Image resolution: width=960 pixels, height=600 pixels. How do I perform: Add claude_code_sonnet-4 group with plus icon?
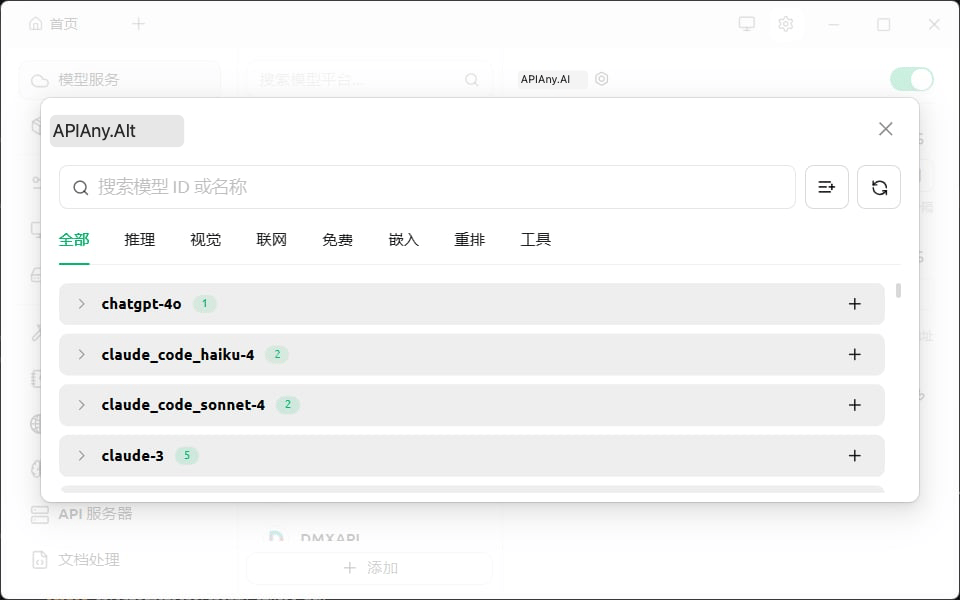855,405
